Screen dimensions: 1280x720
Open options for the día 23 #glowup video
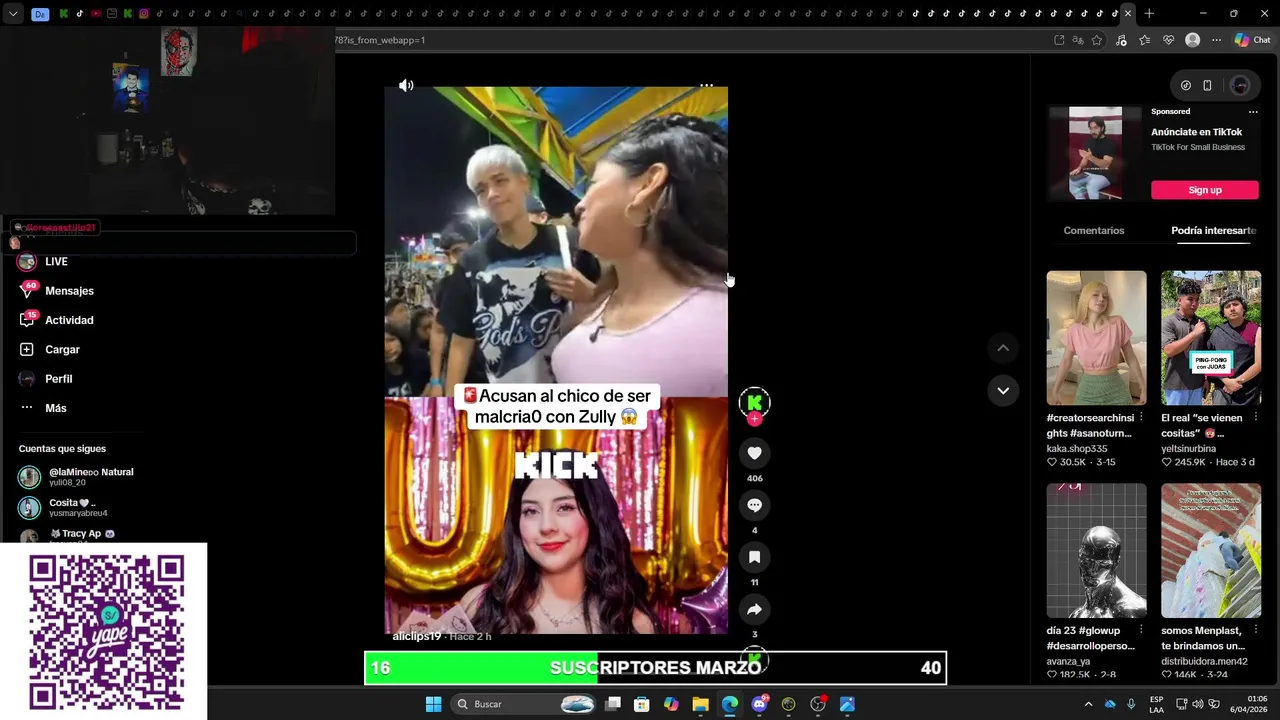click(1141, 631)
